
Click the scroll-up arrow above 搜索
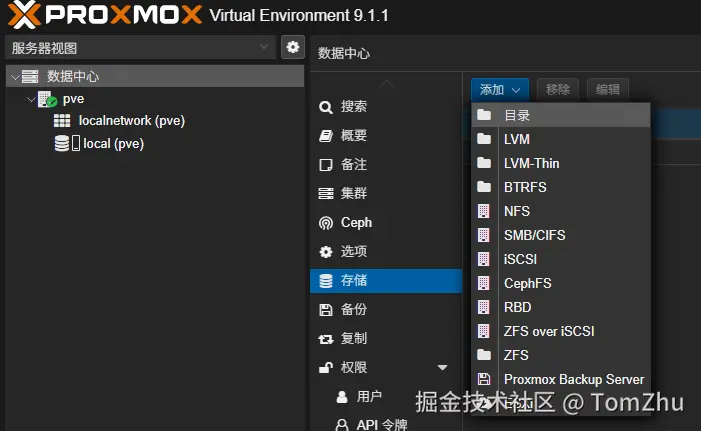[386, 84]
